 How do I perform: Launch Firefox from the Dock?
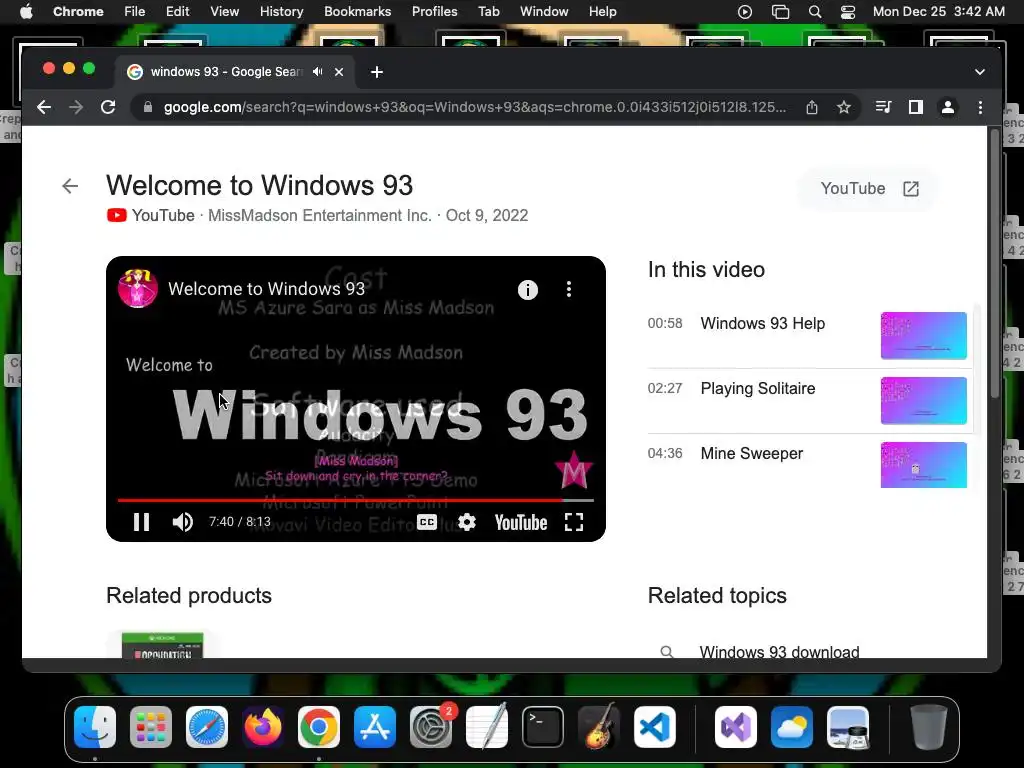[x=263, y=727]
